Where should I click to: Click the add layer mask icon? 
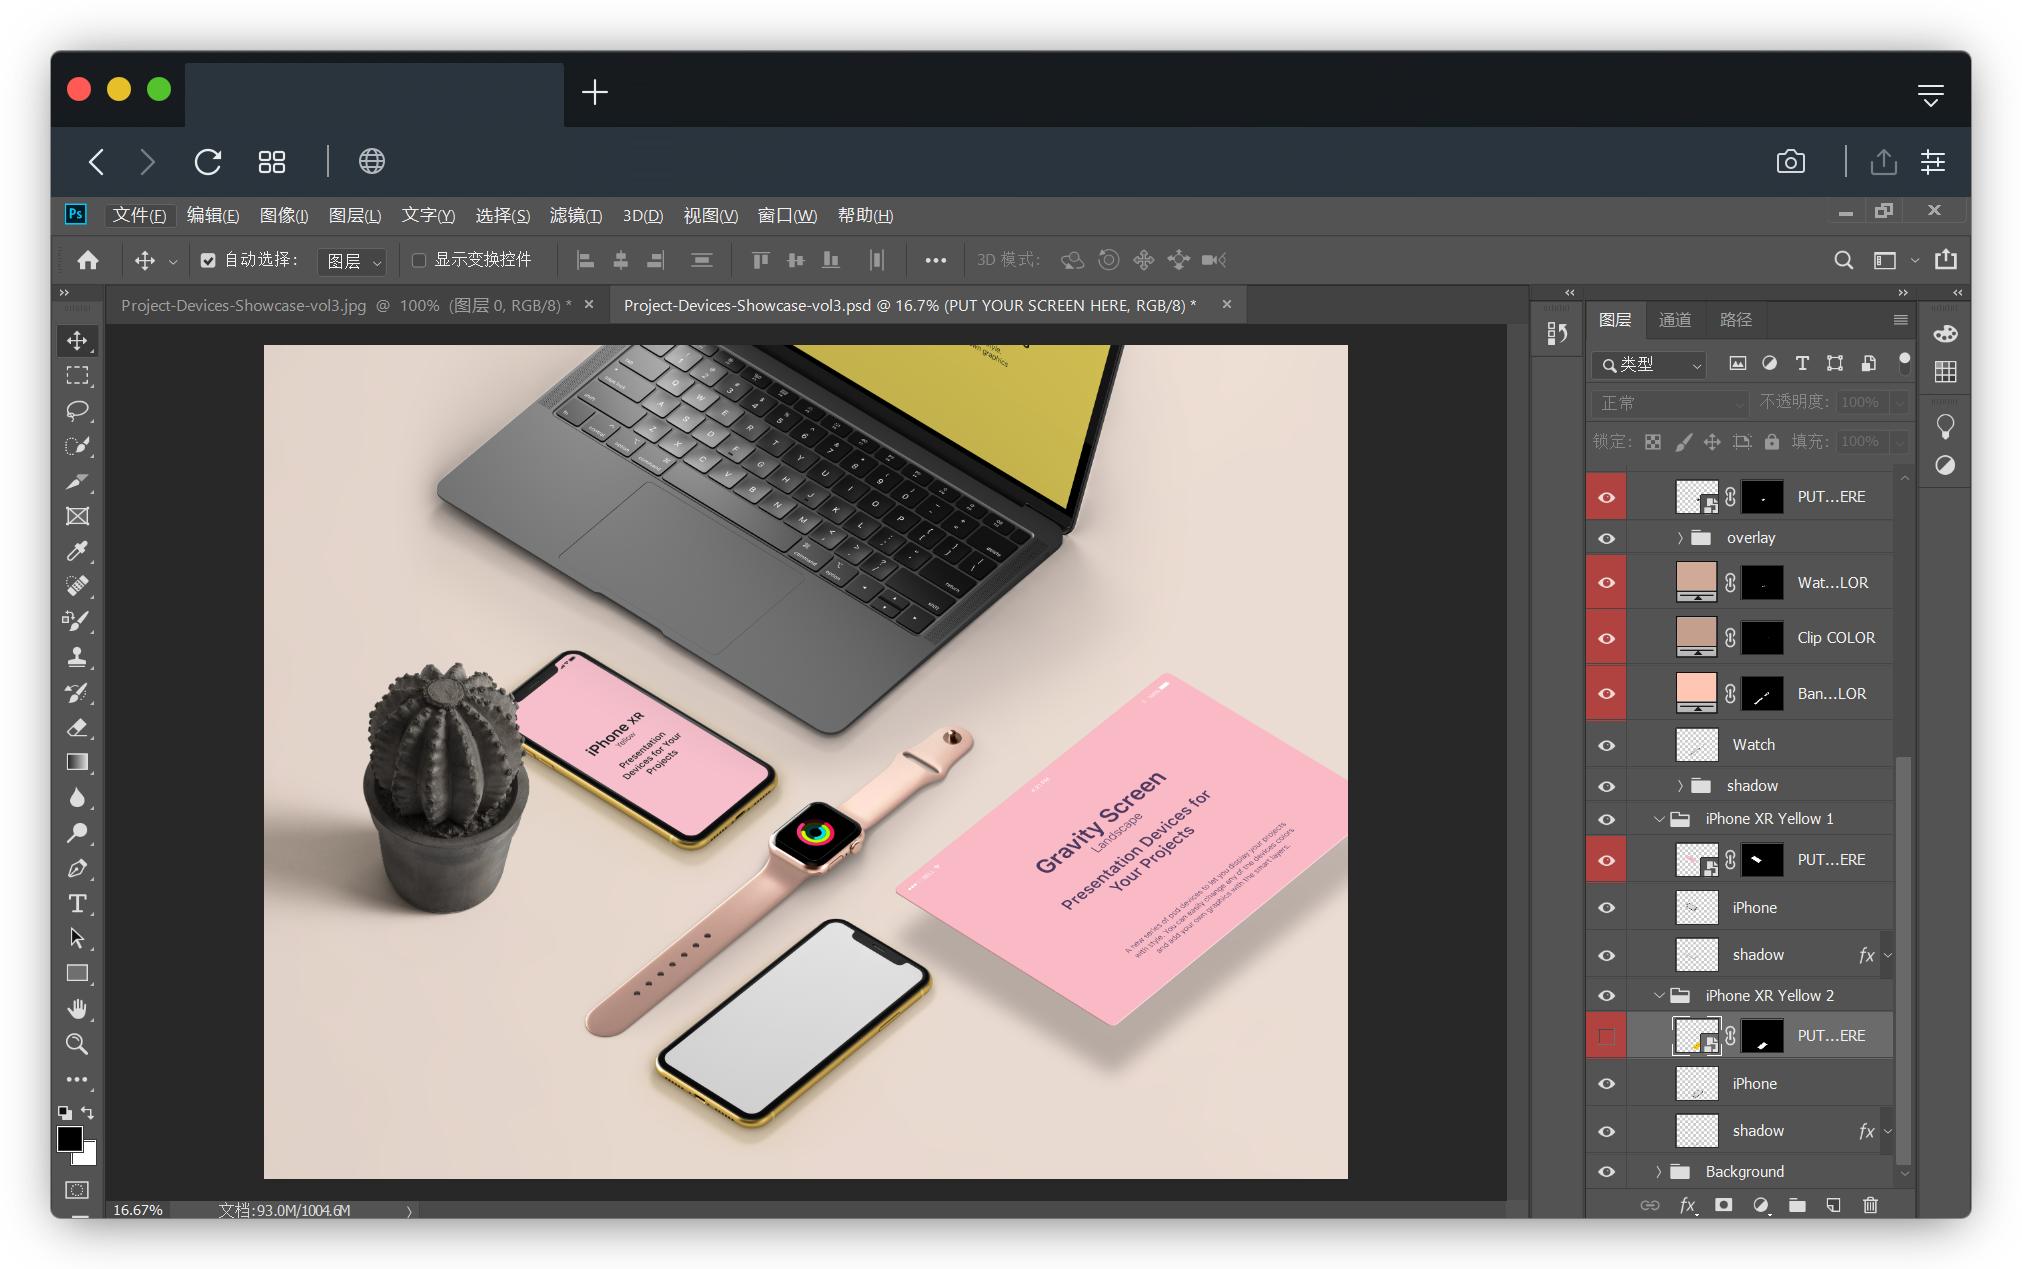1723,1205
